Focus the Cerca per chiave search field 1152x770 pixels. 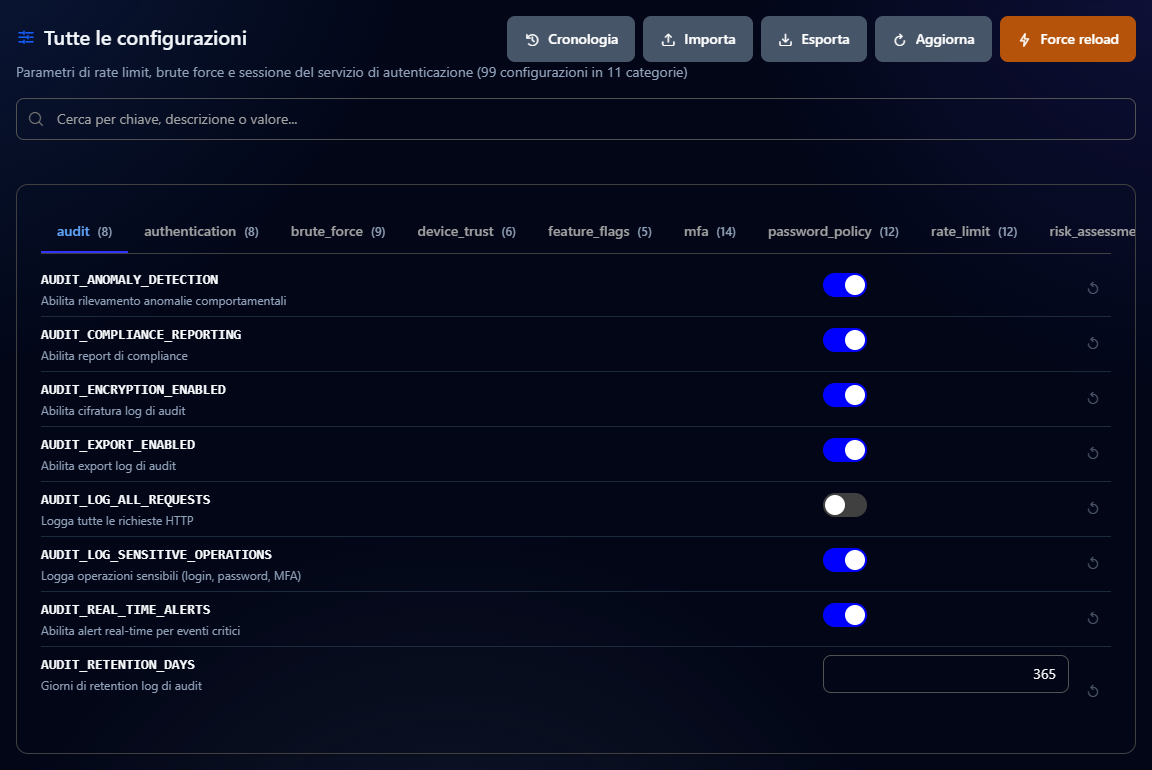point(576,119)
